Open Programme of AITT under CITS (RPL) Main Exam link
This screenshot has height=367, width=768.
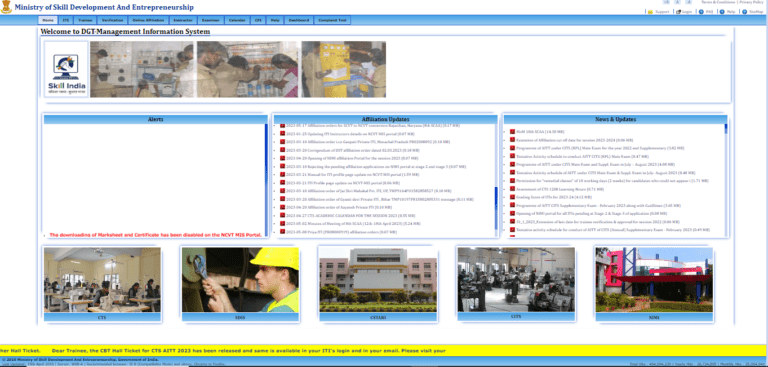[x=600, y=148]
